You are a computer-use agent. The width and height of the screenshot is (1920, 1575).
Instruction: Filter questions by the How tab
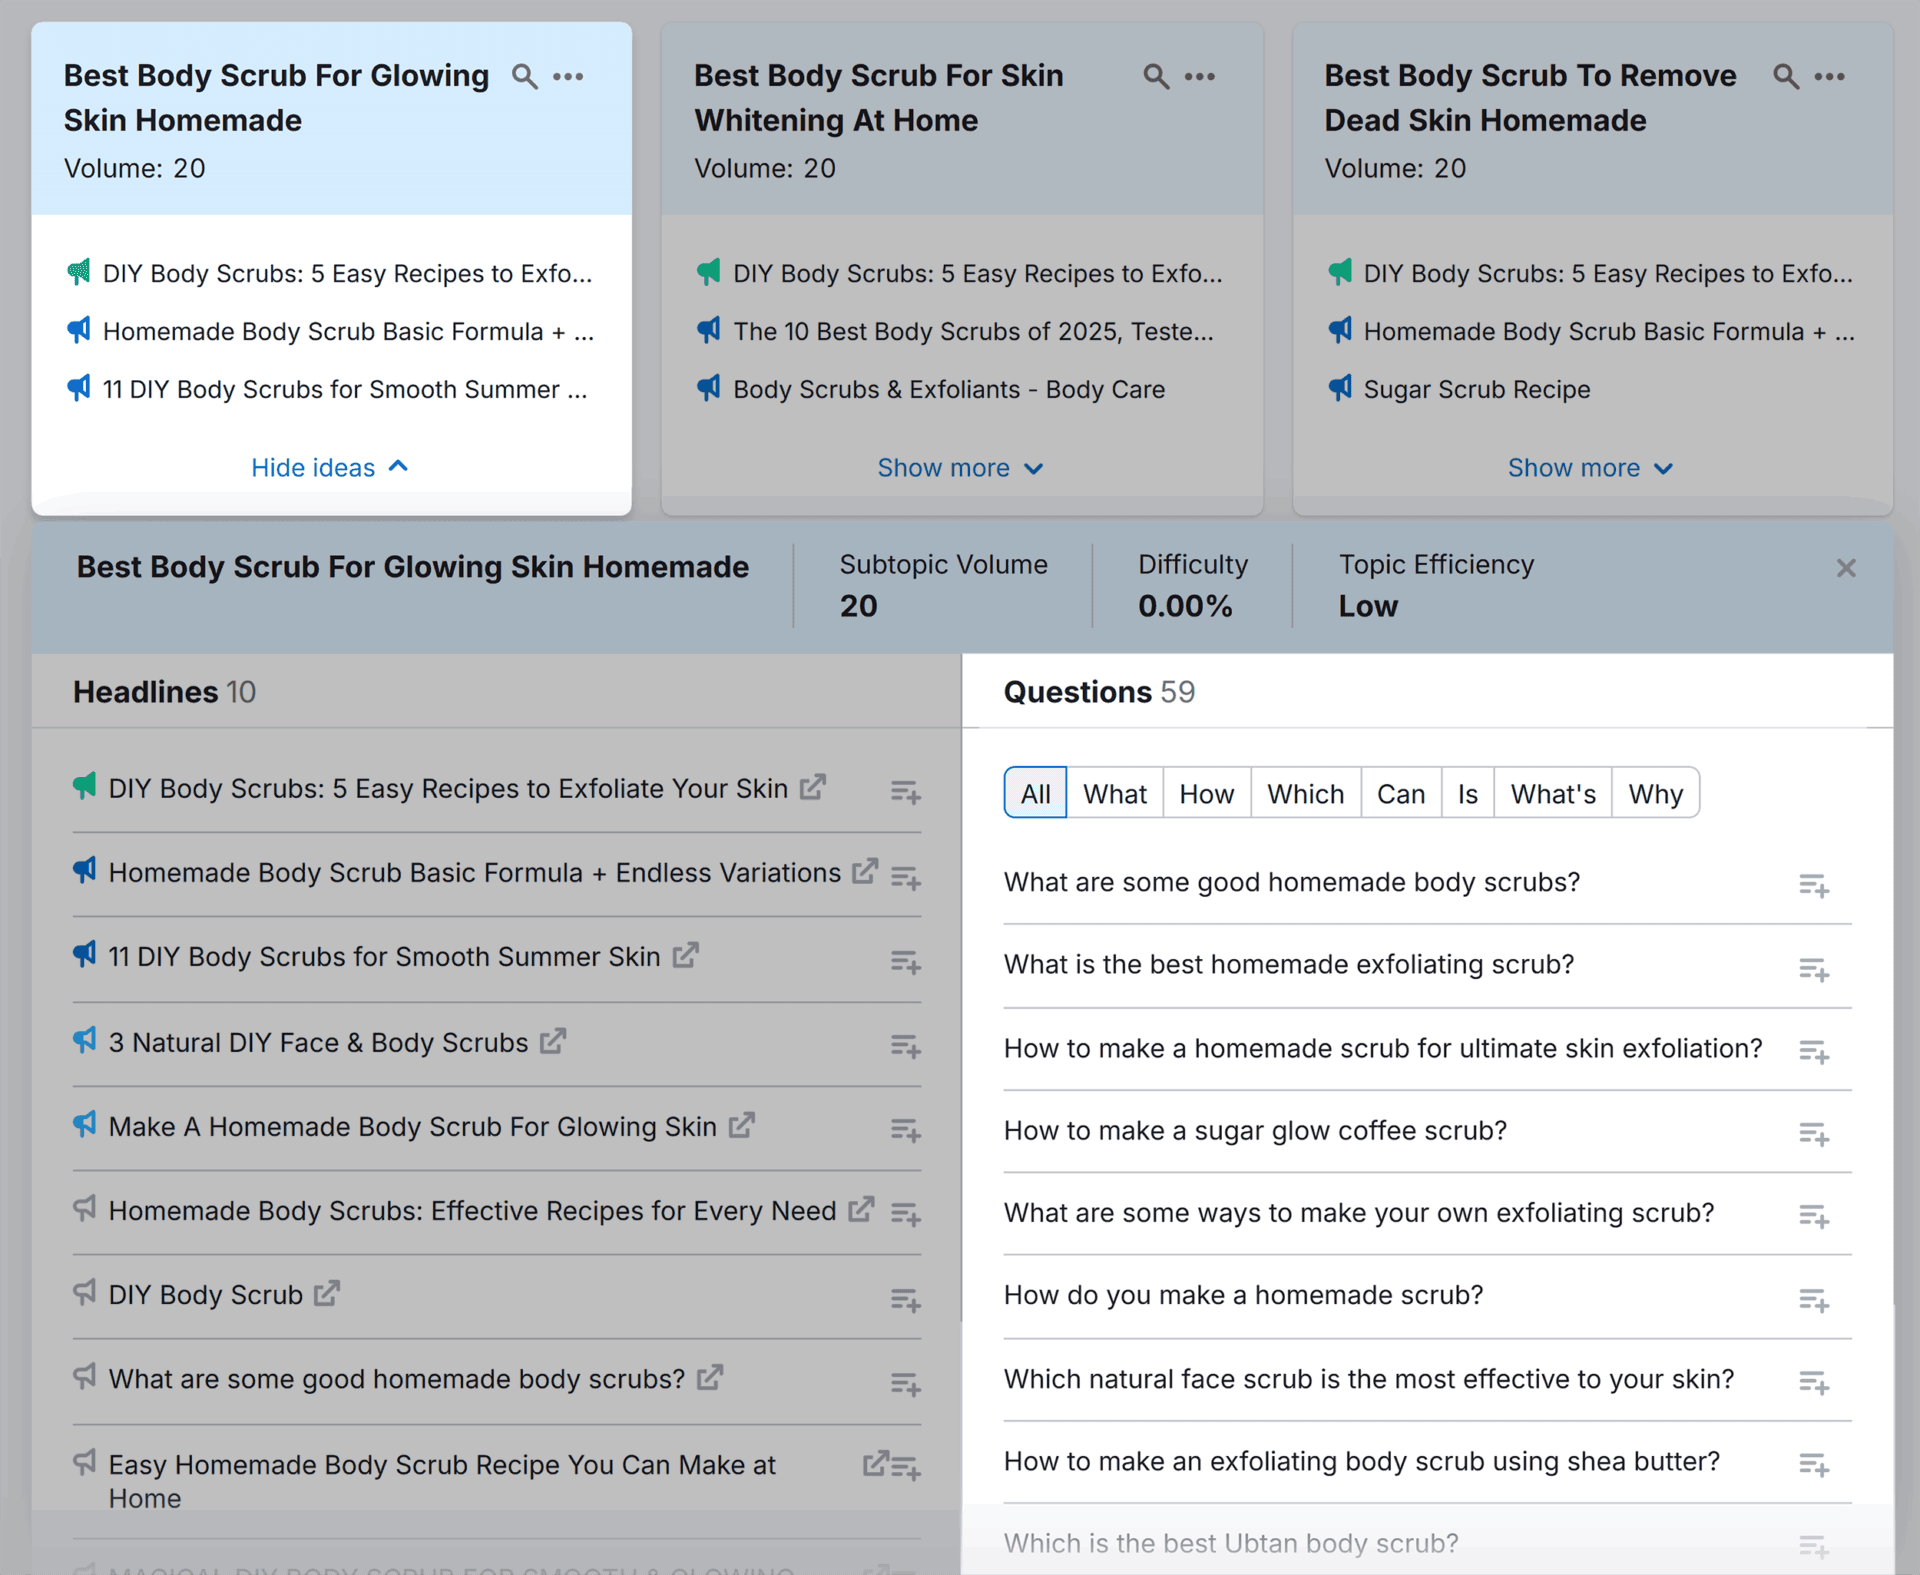pos(1206,793)
